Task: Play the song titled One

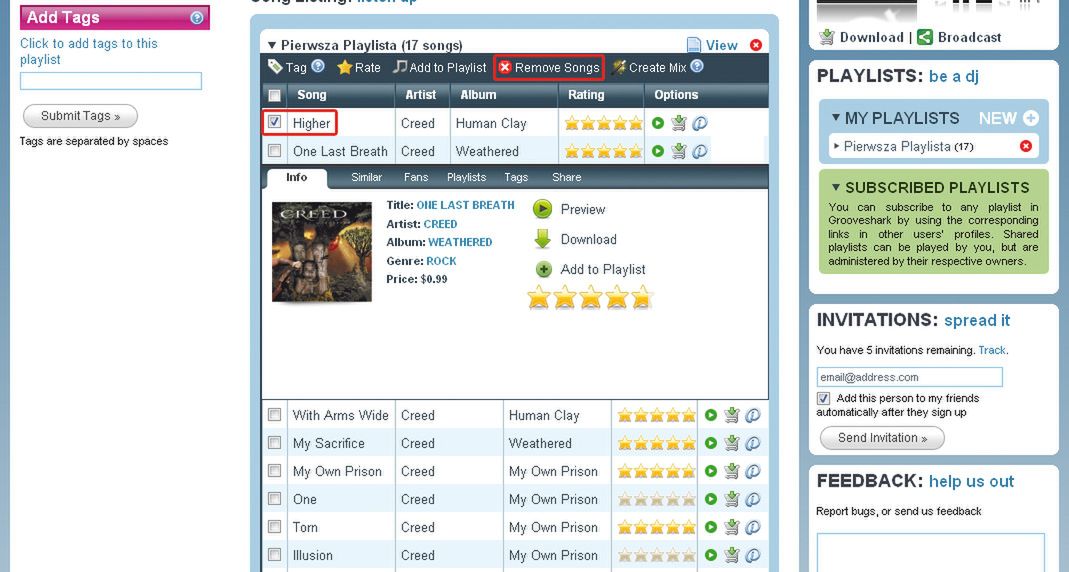Action: point(711,499)
